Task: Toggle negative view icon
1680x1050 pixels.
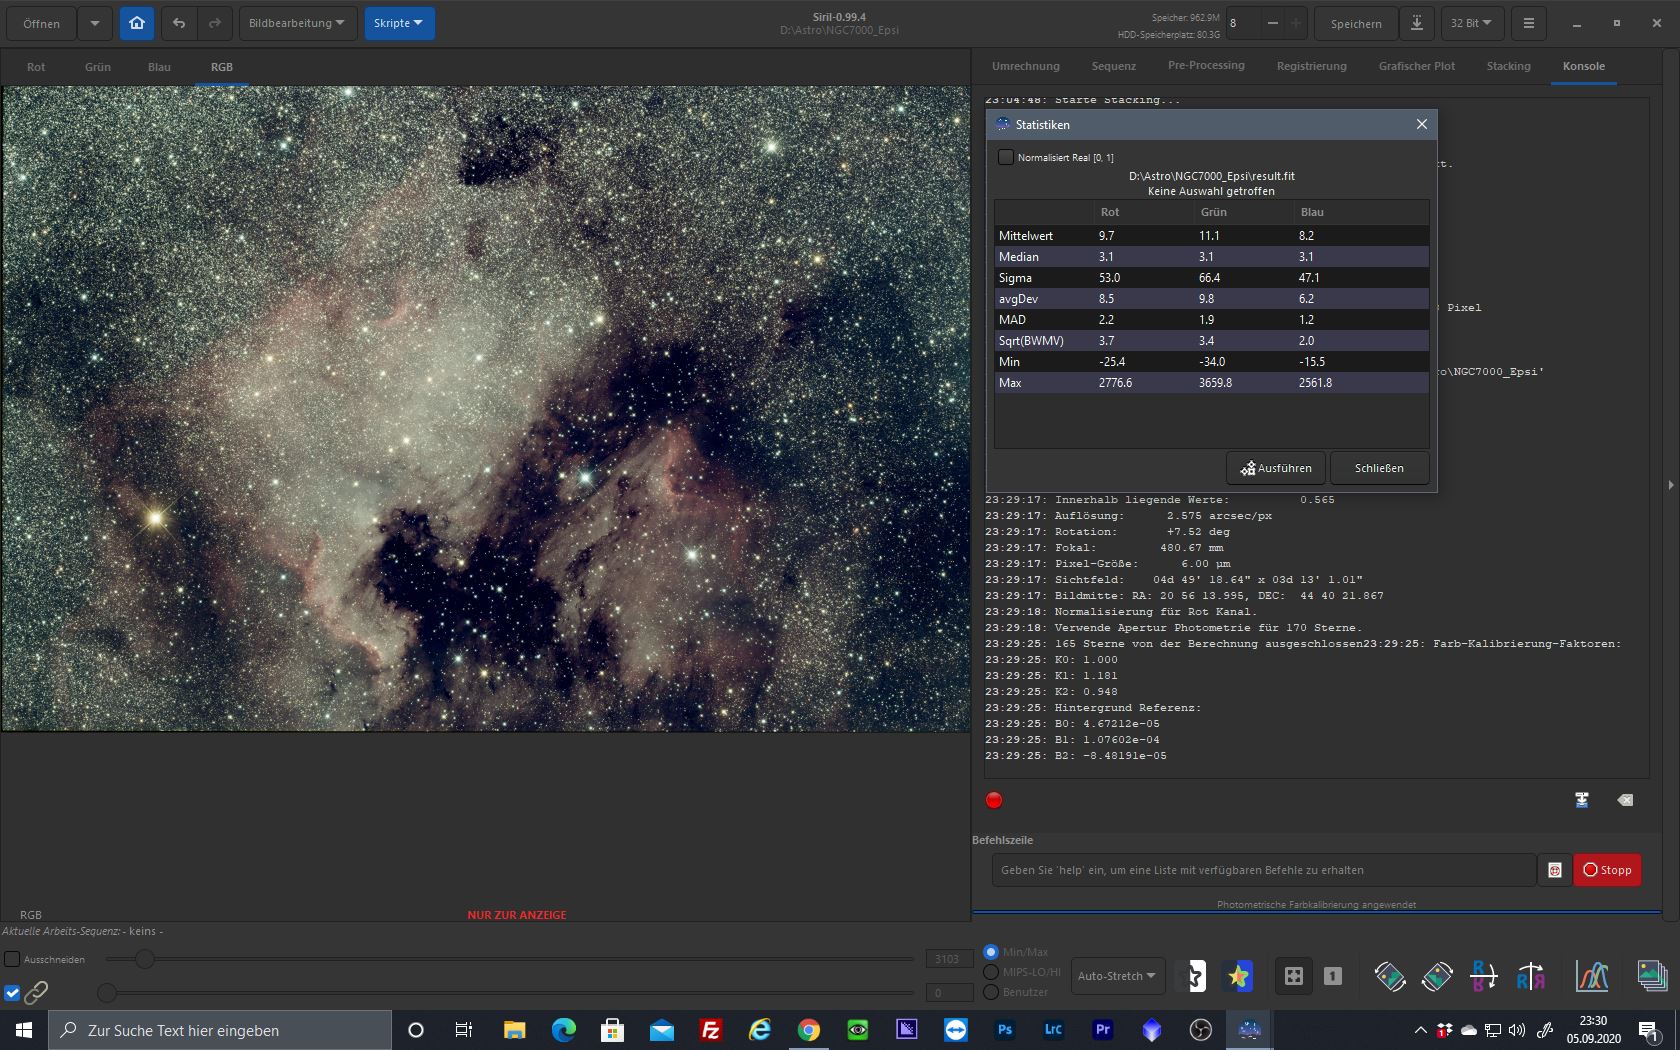Action: click(1192, 976)
